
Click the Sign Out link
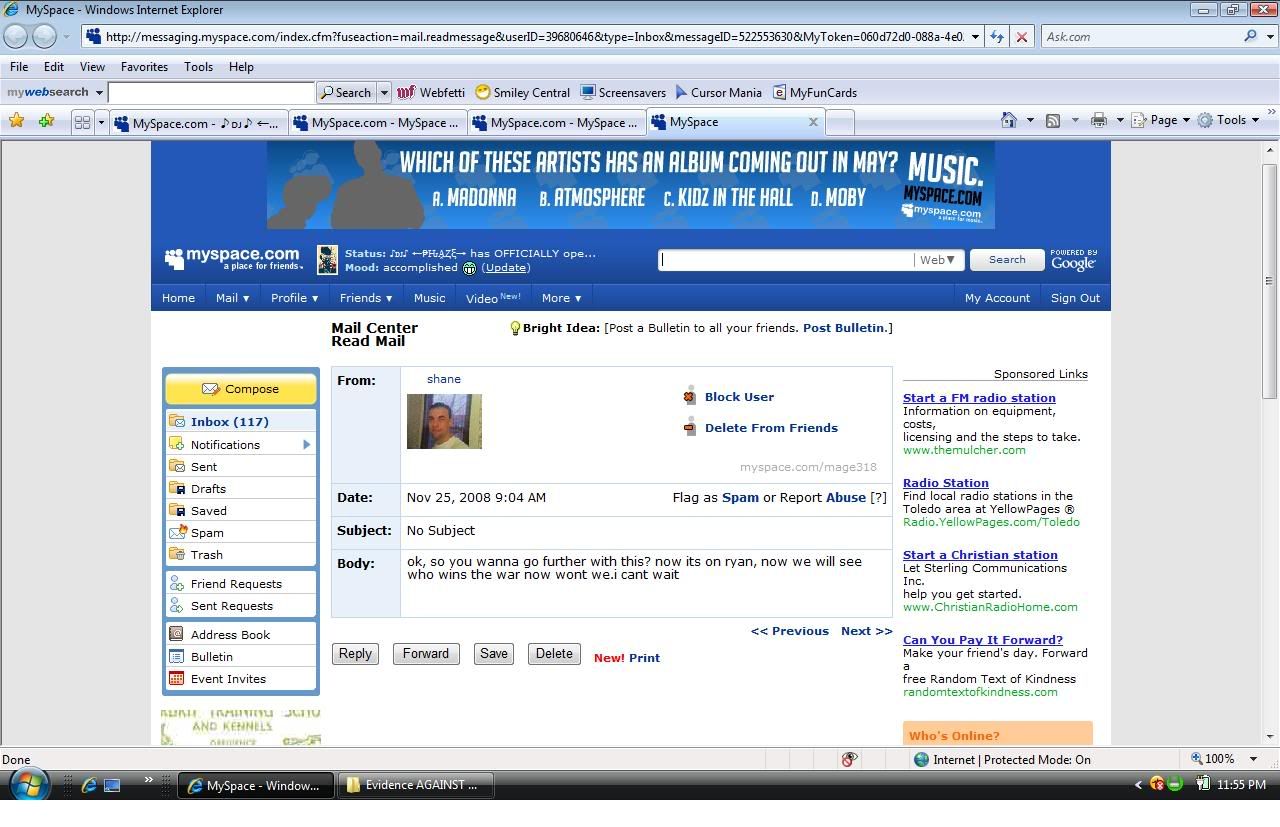(x=1075, y=298)
